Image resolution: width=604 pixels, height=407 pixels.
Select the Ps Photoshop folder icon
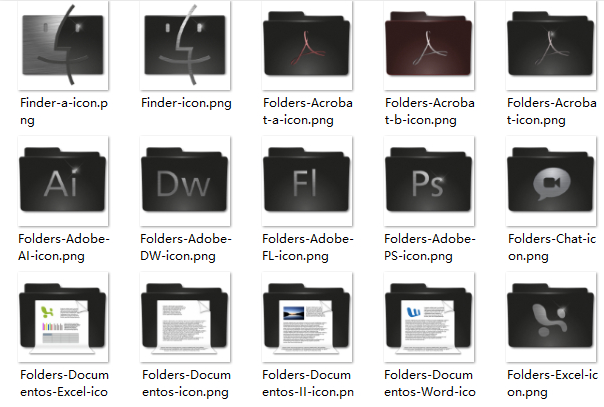429,181
